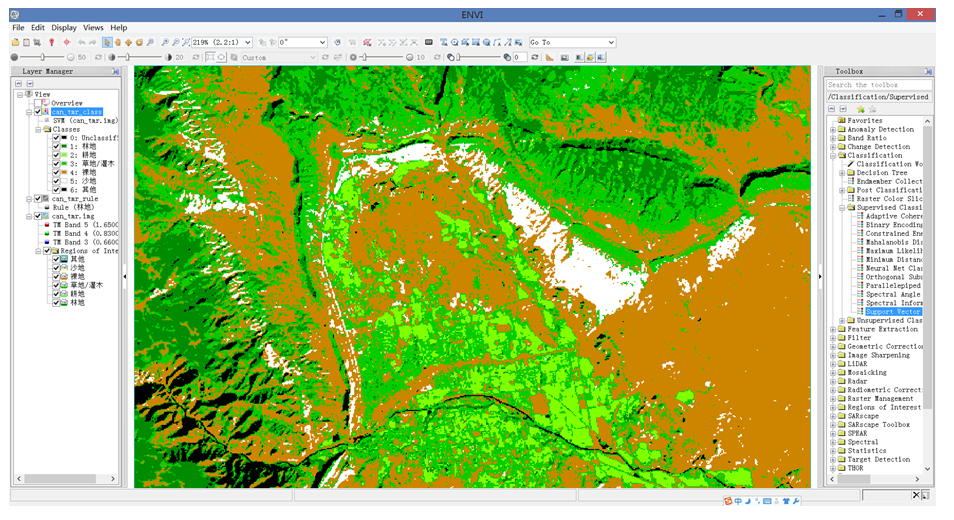Open the rotation angle dropdown
Image resolution: width=954 pixels, height=520 pixels.
point(322,43)
